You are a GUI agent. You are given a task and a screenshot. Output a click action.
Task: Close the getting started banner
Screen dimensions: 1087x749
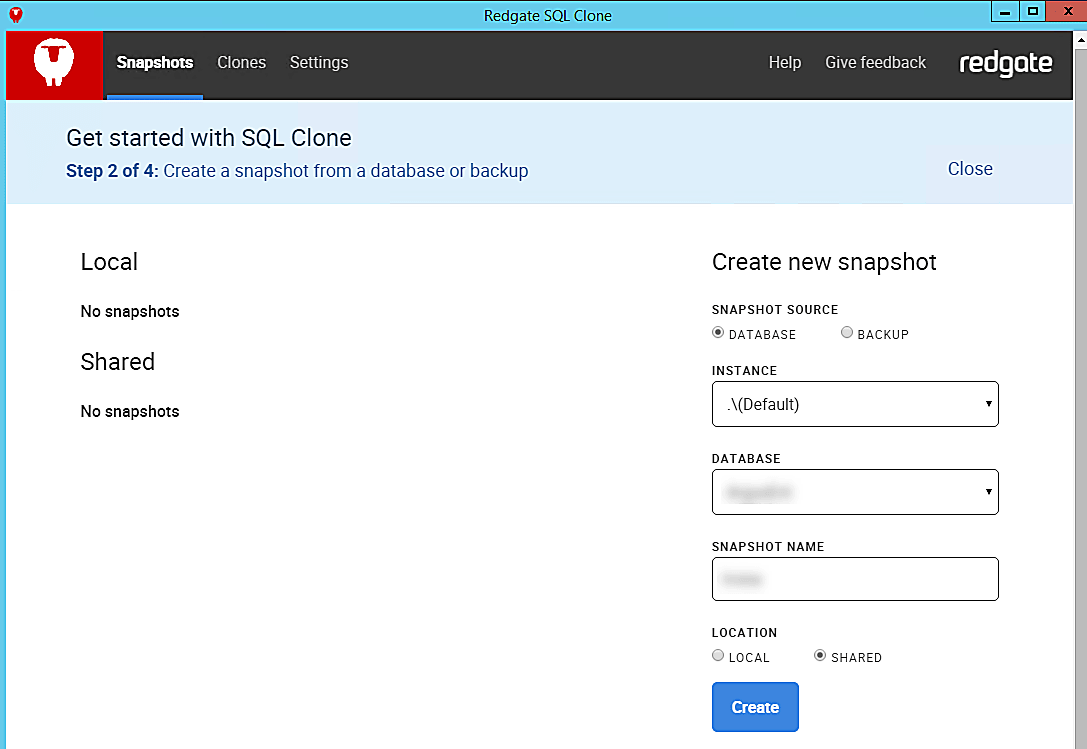click(969, 168)
